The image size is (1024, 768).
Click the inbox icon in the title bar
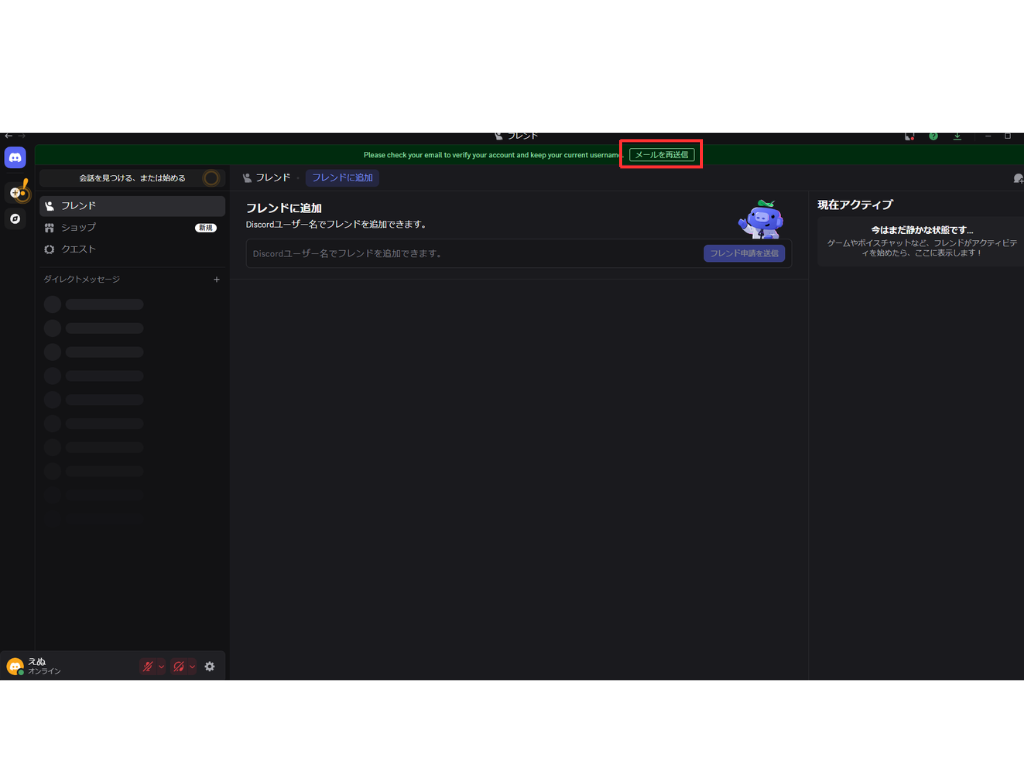pyautogui.click(x=909, y=136)
